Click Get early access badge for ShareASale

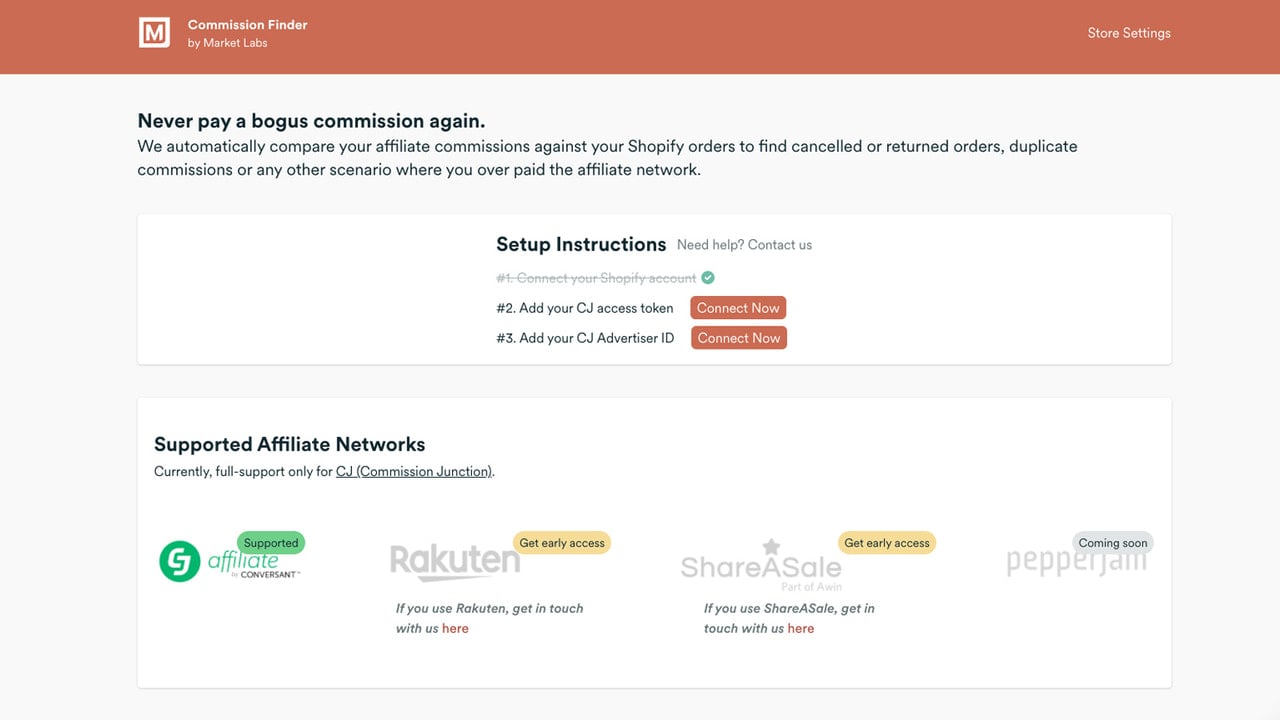pos(887,543)
